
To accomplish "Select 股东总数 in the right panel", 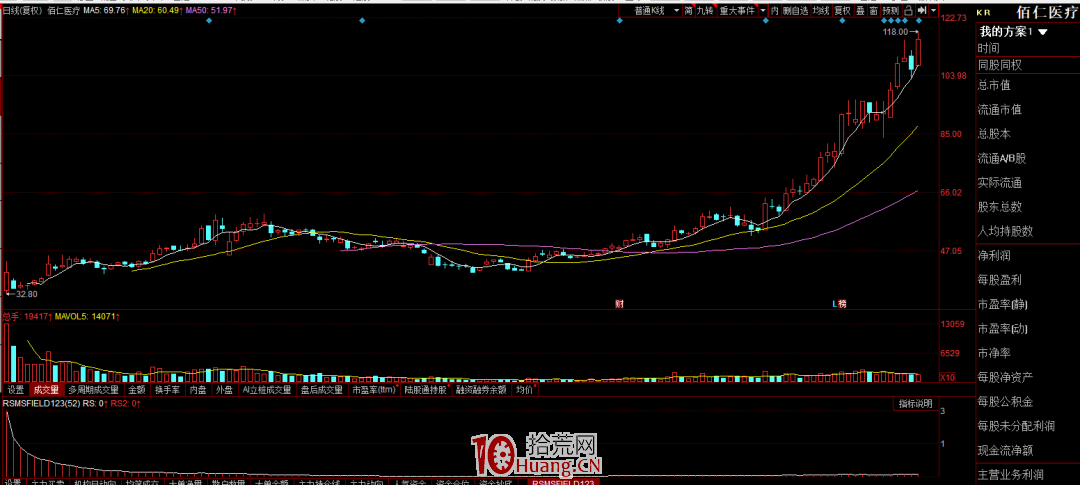I will 999,207.
